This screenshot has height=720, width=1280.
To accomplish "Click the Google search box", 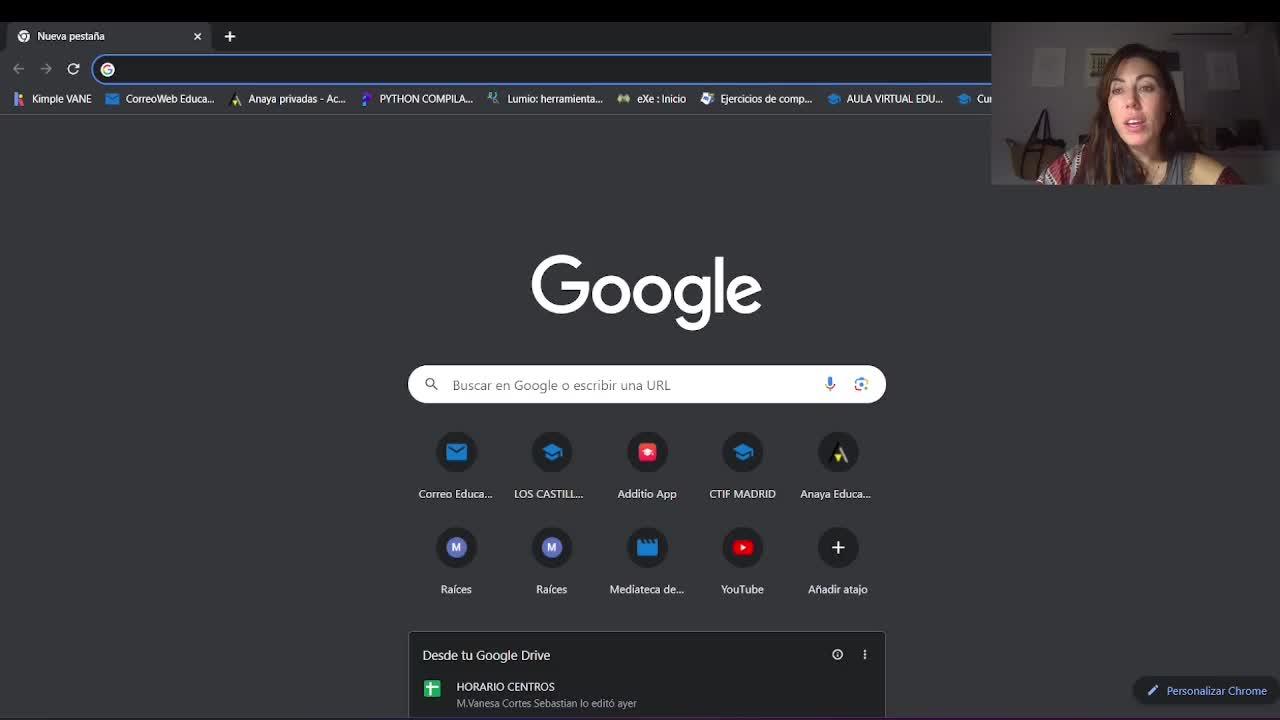I will click(647, 385).
